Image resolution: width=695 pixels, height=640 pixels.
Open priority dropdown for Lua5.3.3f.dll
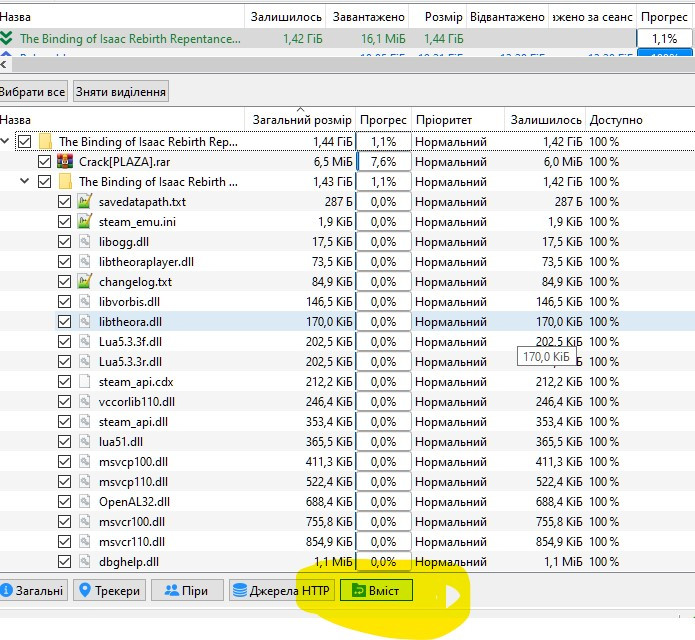click(x=457, y=342)
